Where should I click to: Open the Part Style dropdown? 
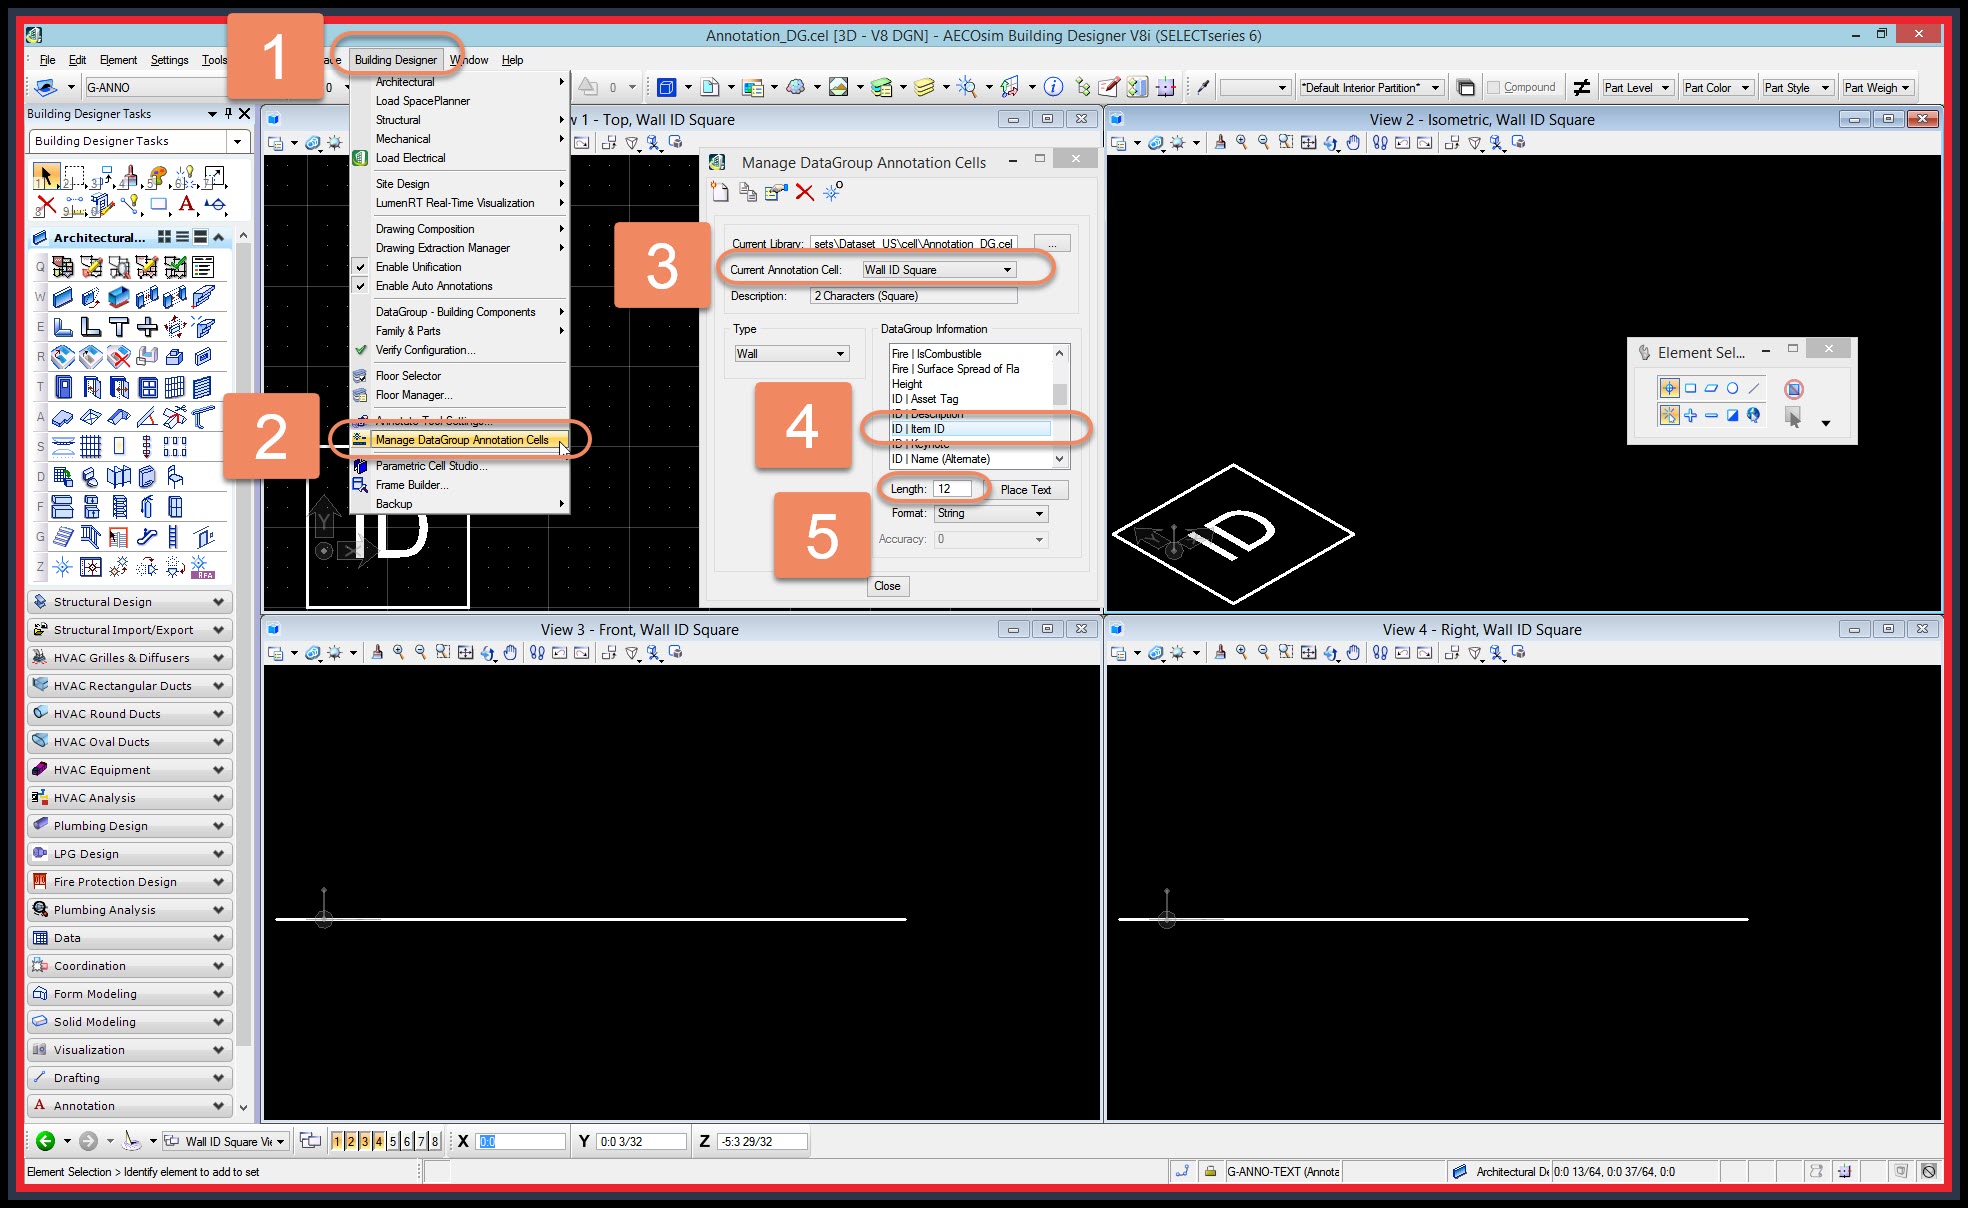1797,87
